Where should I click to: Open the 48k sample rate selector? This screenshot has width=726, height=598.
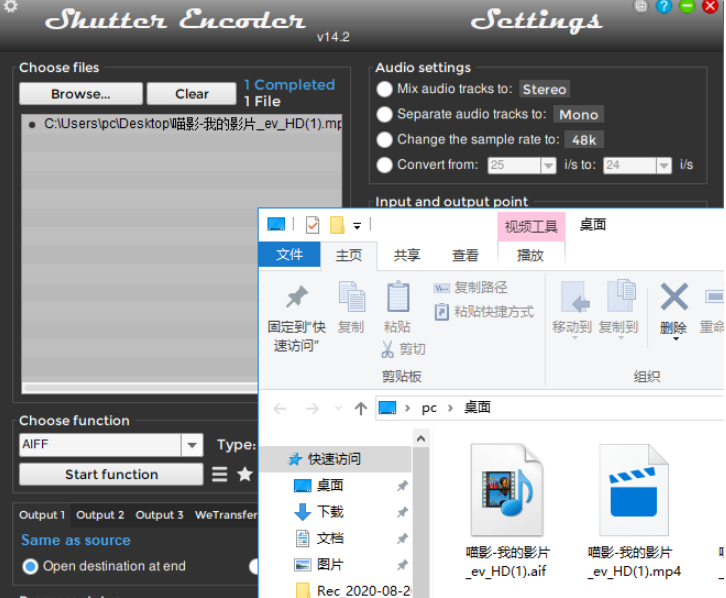coord(584,140)
